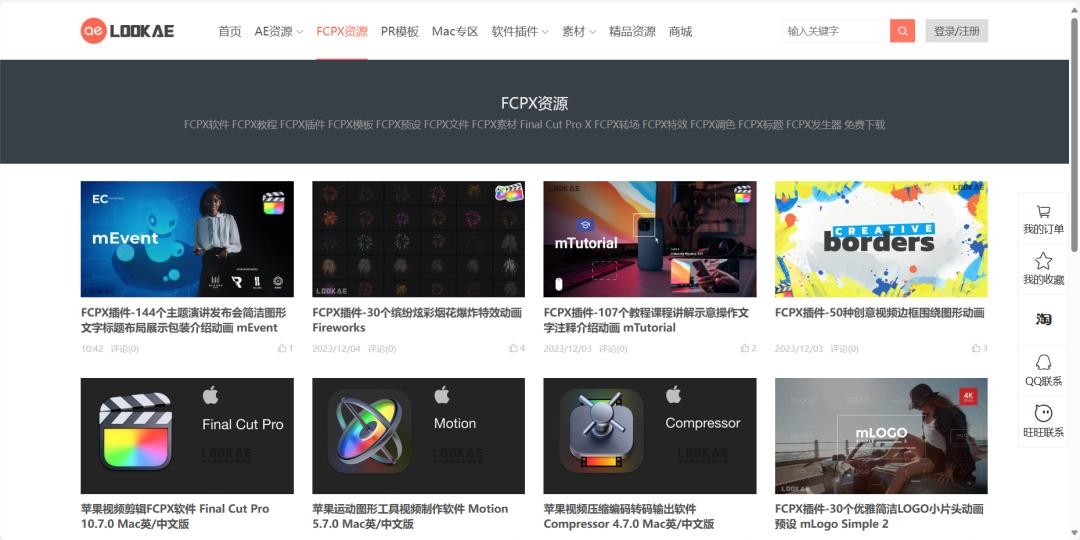Click the LookAE logo

(x=127, y=31)
